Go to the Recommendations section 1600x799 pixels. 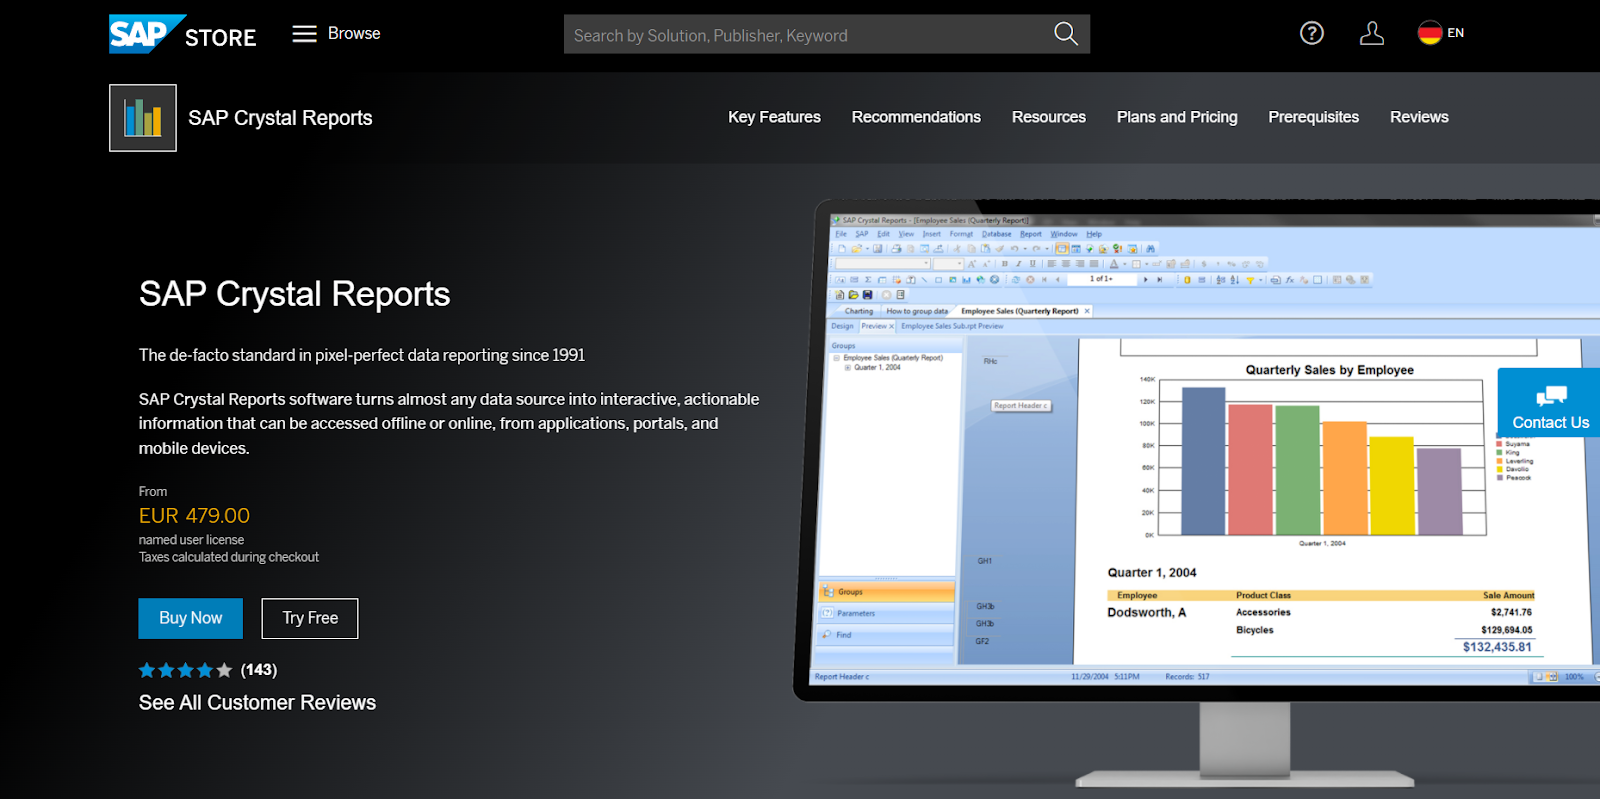pyautogui.click(x=916, y=117)
